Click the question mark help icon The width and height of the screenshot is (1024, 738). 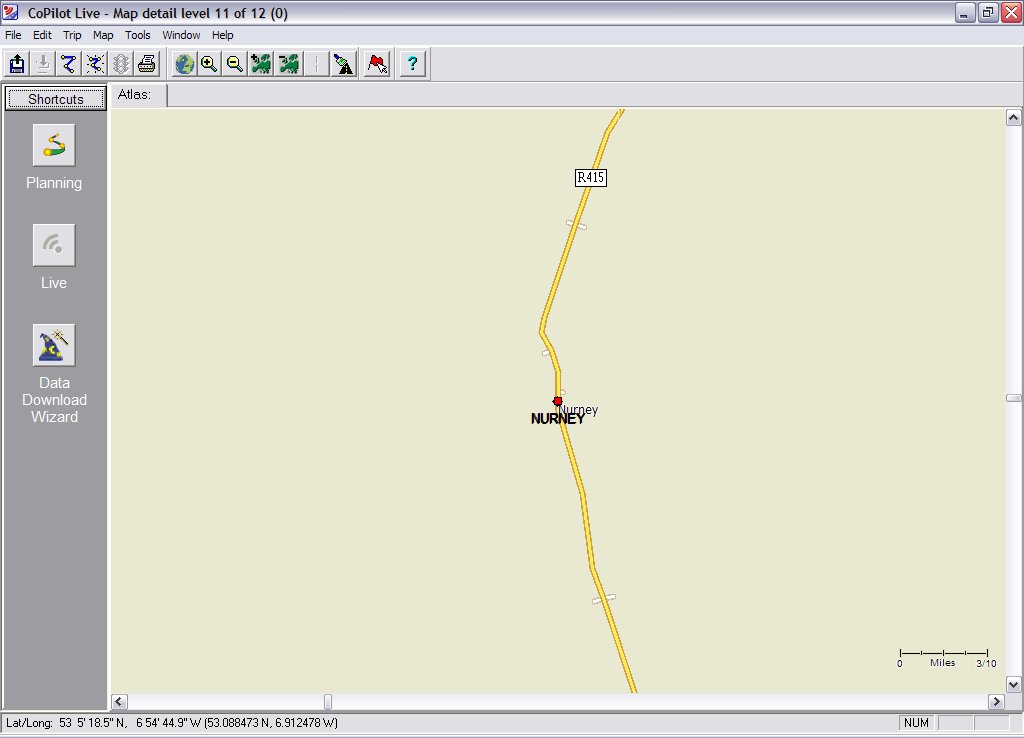[x=412, y=64]
